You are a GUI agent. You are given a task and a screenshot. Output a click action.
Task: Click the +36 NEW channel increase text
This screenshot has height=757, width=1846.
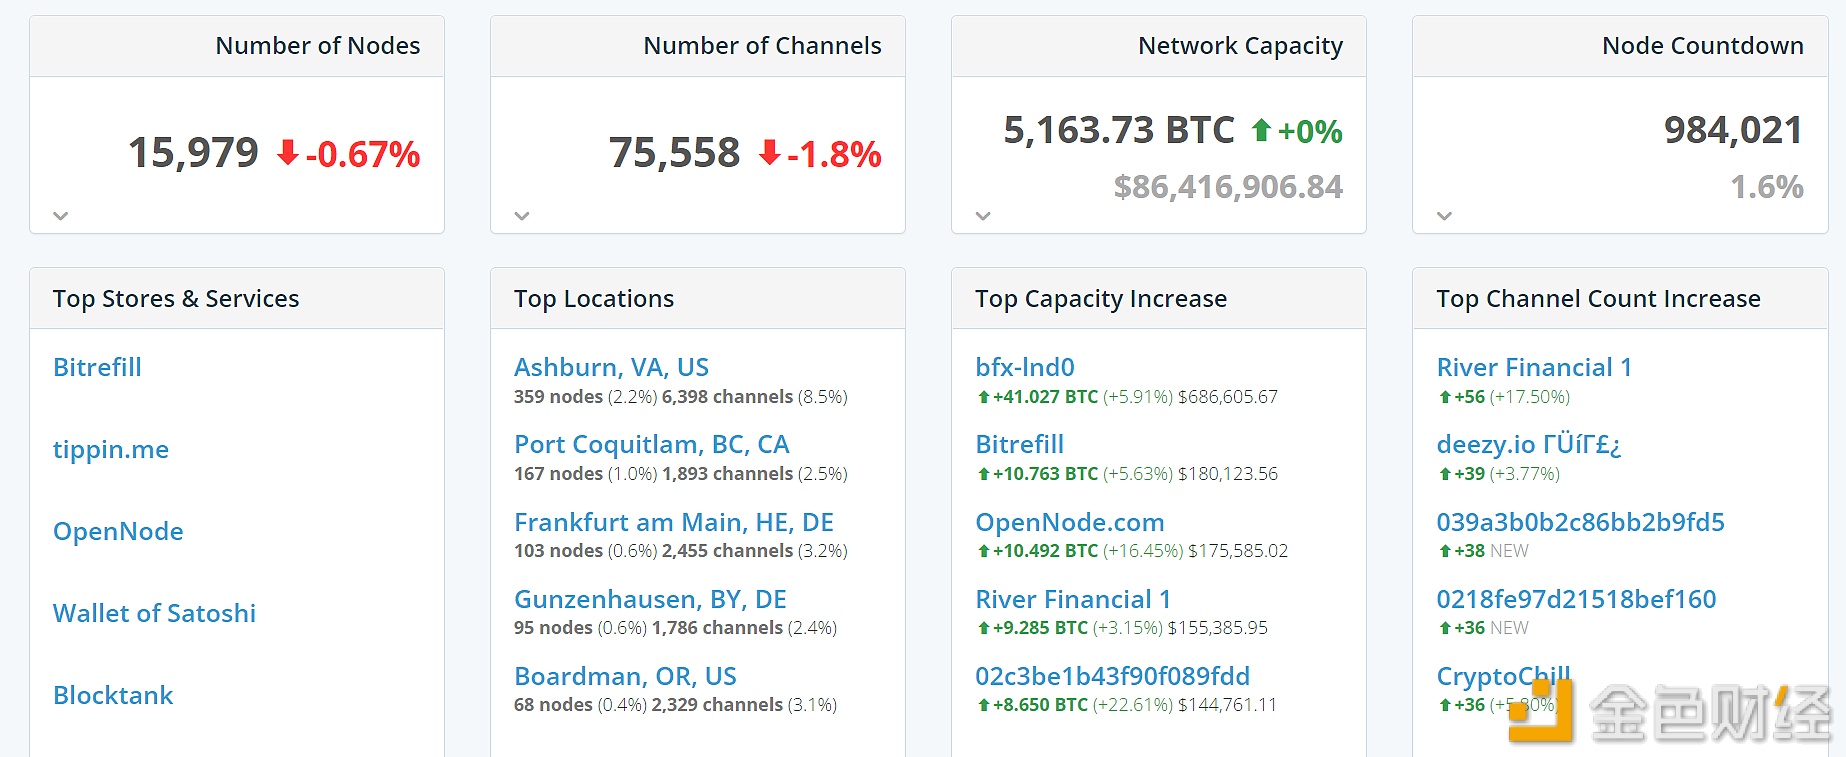1483,628
